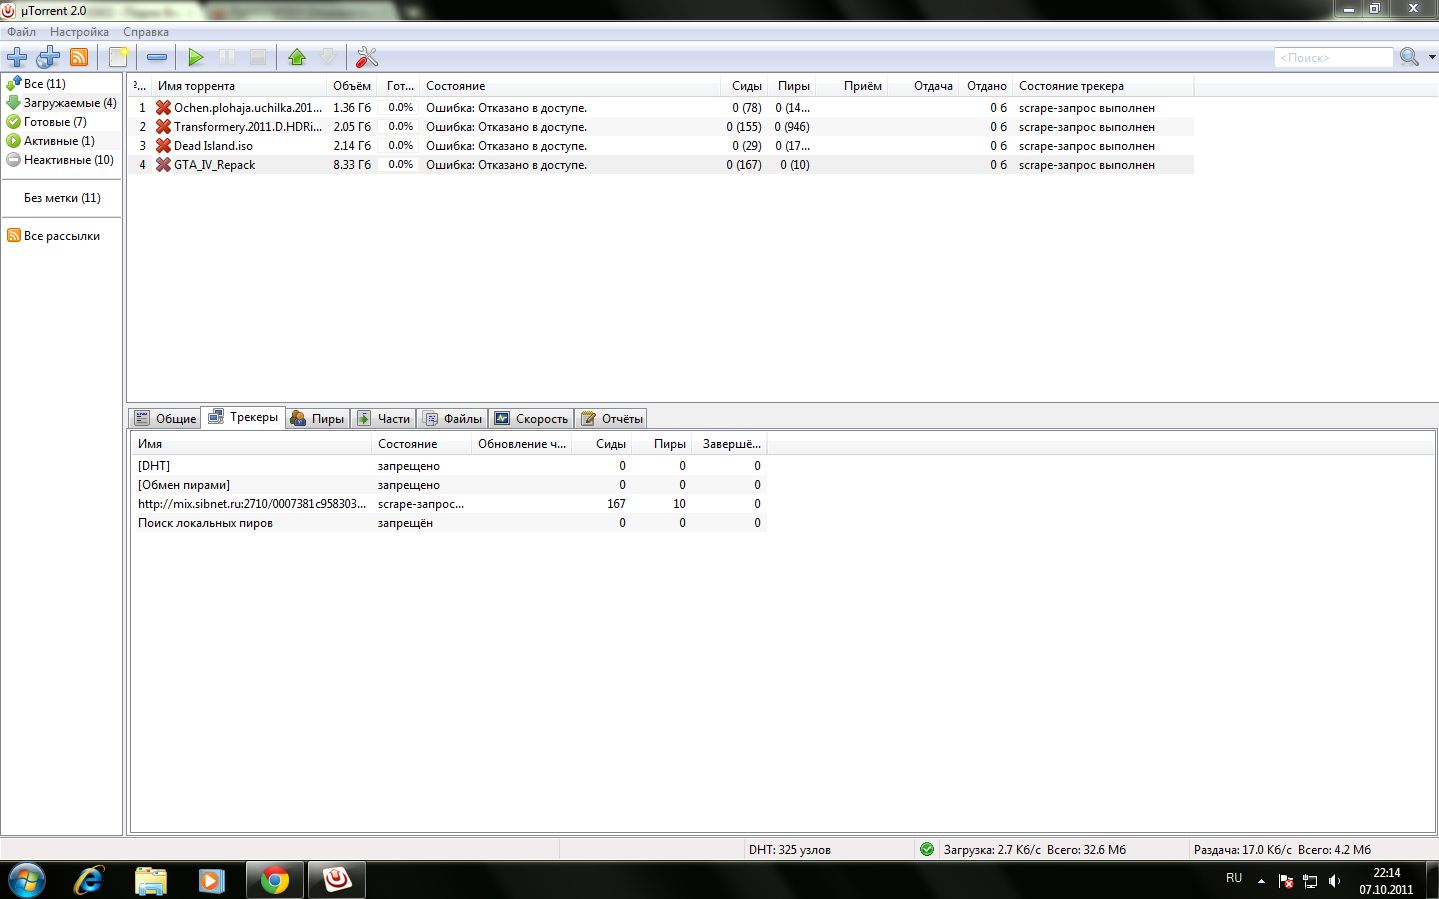This screenshot has width=1439, height=899.
Task: Click the progress bar of Dead Island.iso
Action: pyautogui.click(x=400, y=146)
